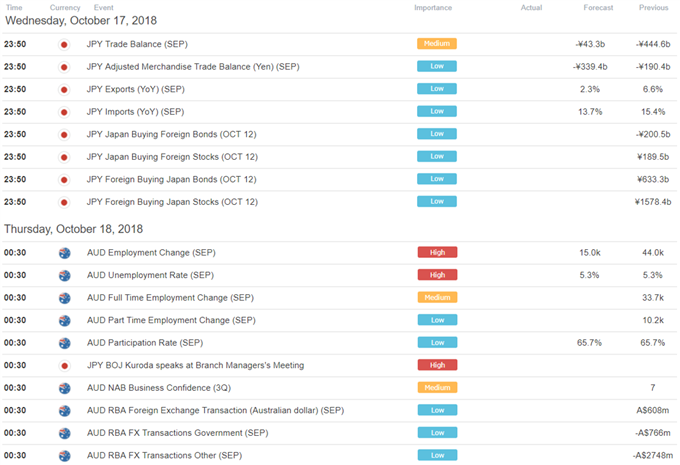Sort by the Importance column header
680x465 pixels.
click(433, 7)
